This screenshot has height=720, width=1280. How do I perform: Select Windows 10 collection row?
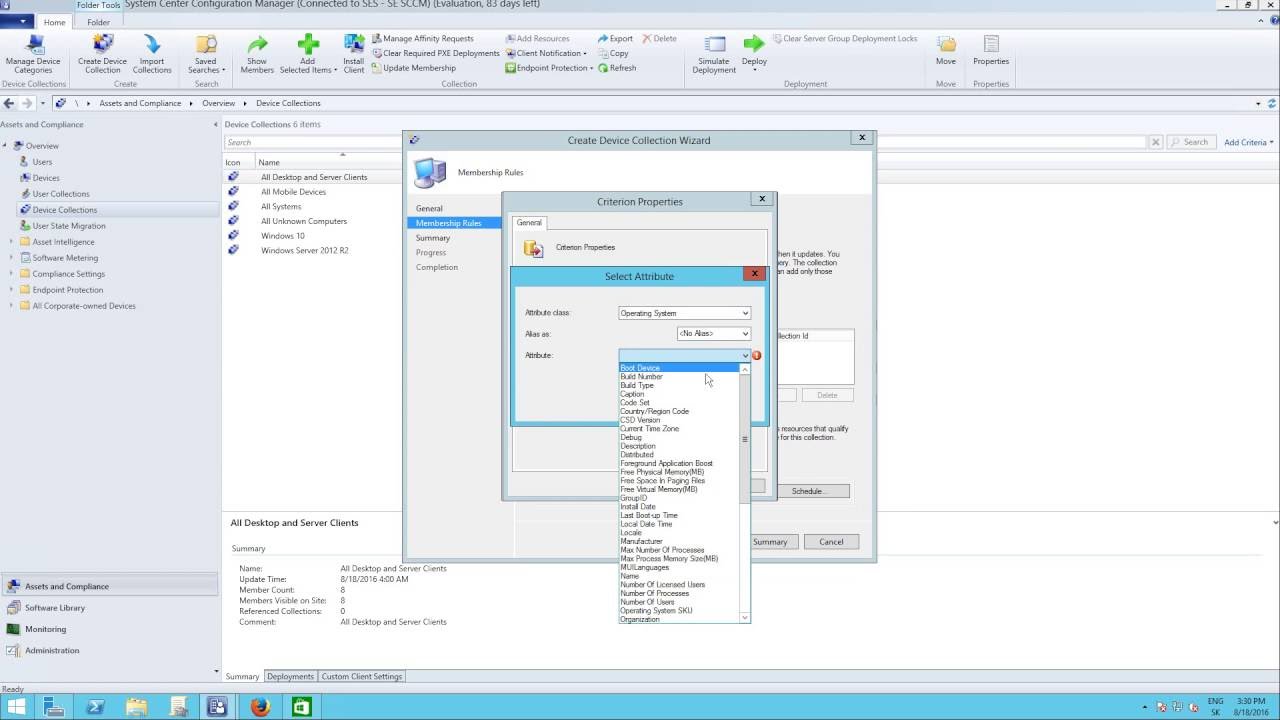click(x=283, y=236)
